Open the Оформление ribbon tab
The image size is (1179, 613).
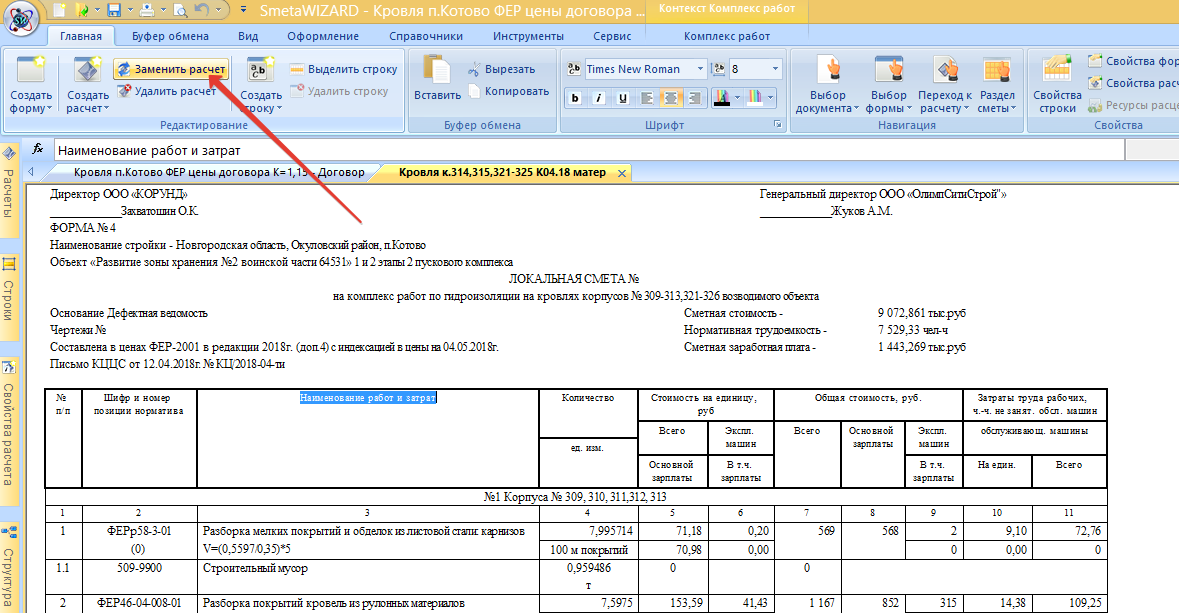pos(323,36)
